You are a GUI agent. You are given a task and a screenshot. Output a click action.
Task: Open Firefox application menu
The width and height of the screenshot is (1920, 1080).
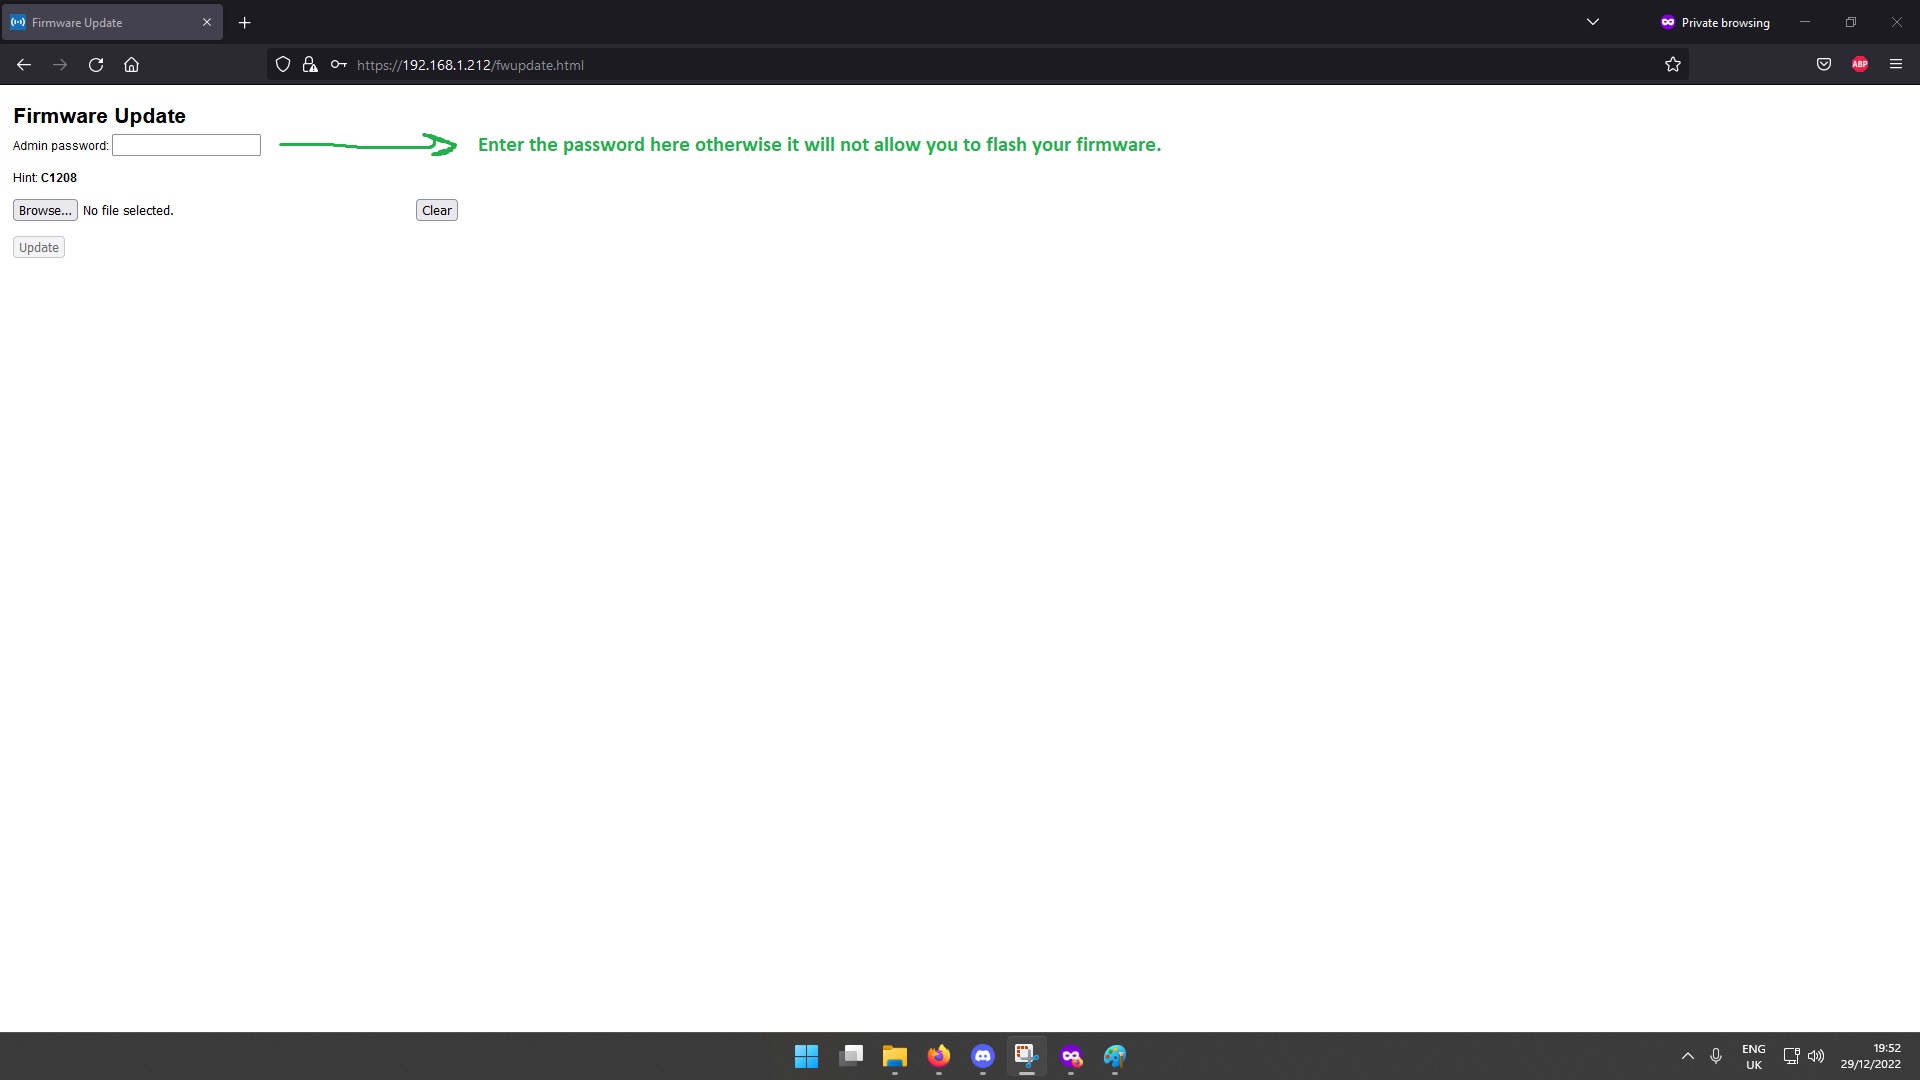pos(1896,64)
